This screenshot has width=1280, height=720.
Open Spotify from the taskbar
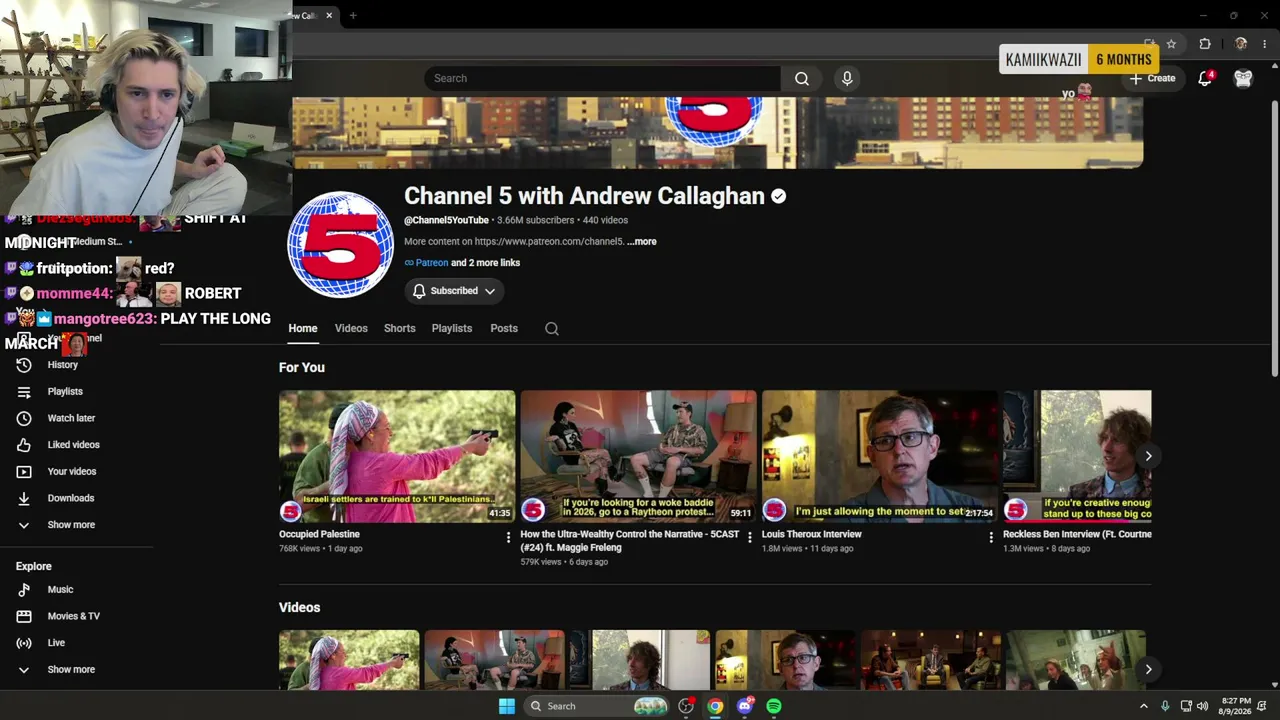coord(774,706)
